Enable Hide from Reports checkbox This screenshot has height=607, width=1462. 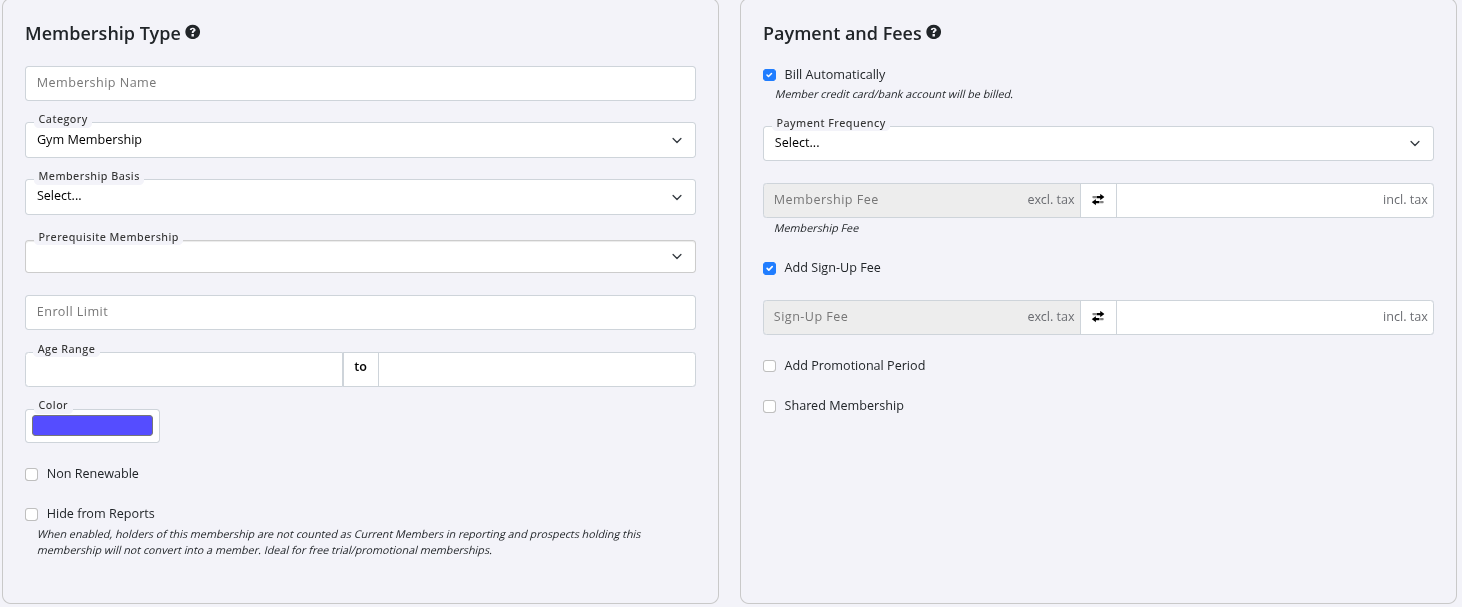32,514
